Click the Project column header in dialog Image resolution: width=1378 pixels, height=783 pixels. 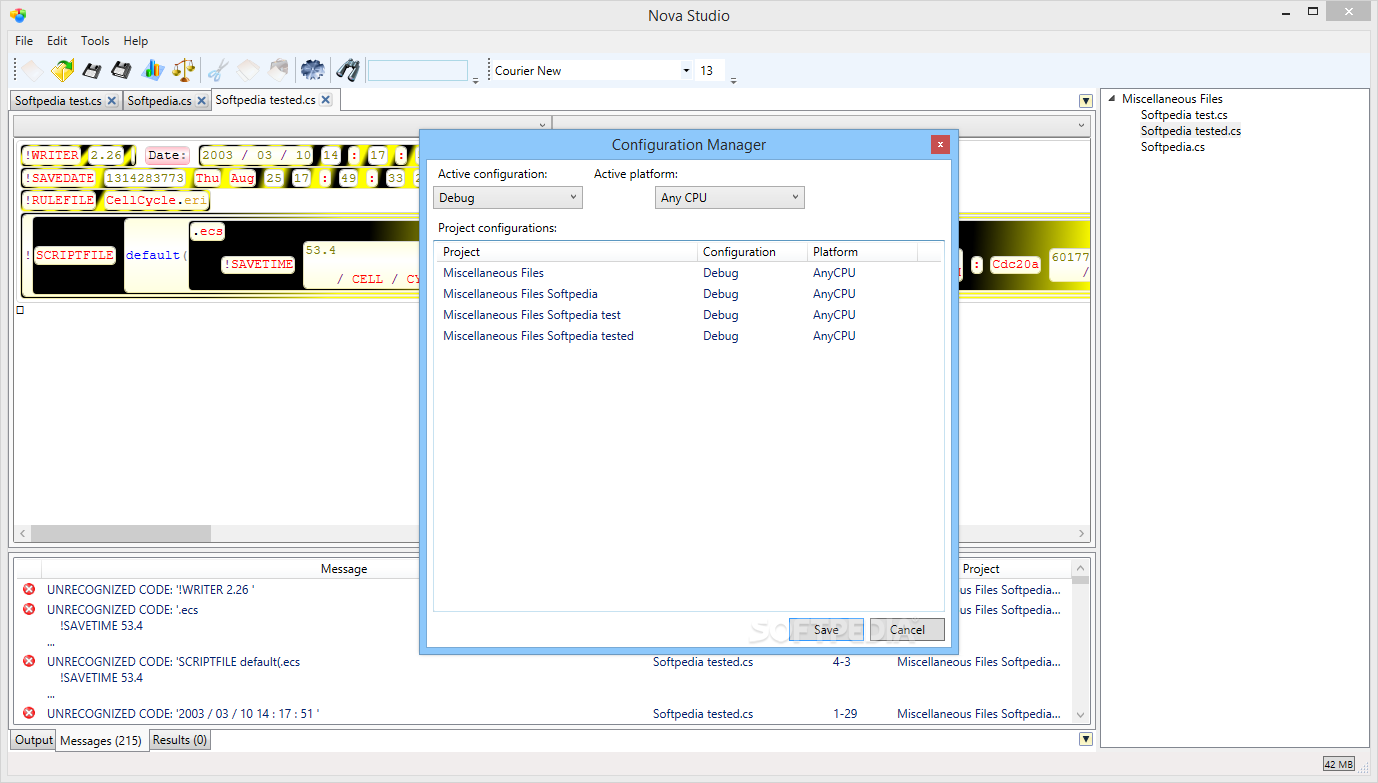click(567, 252)
